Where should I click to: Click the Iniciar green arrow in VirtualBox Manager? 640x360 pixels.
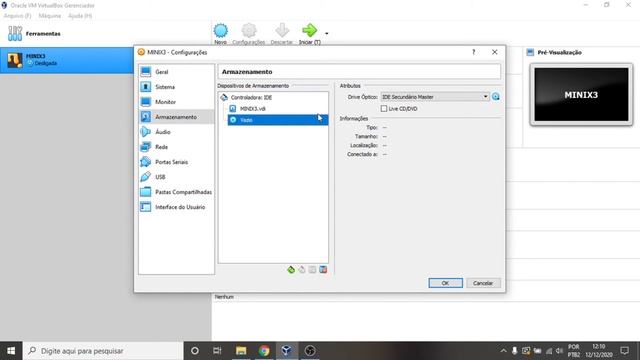click(x=309, y=34)
